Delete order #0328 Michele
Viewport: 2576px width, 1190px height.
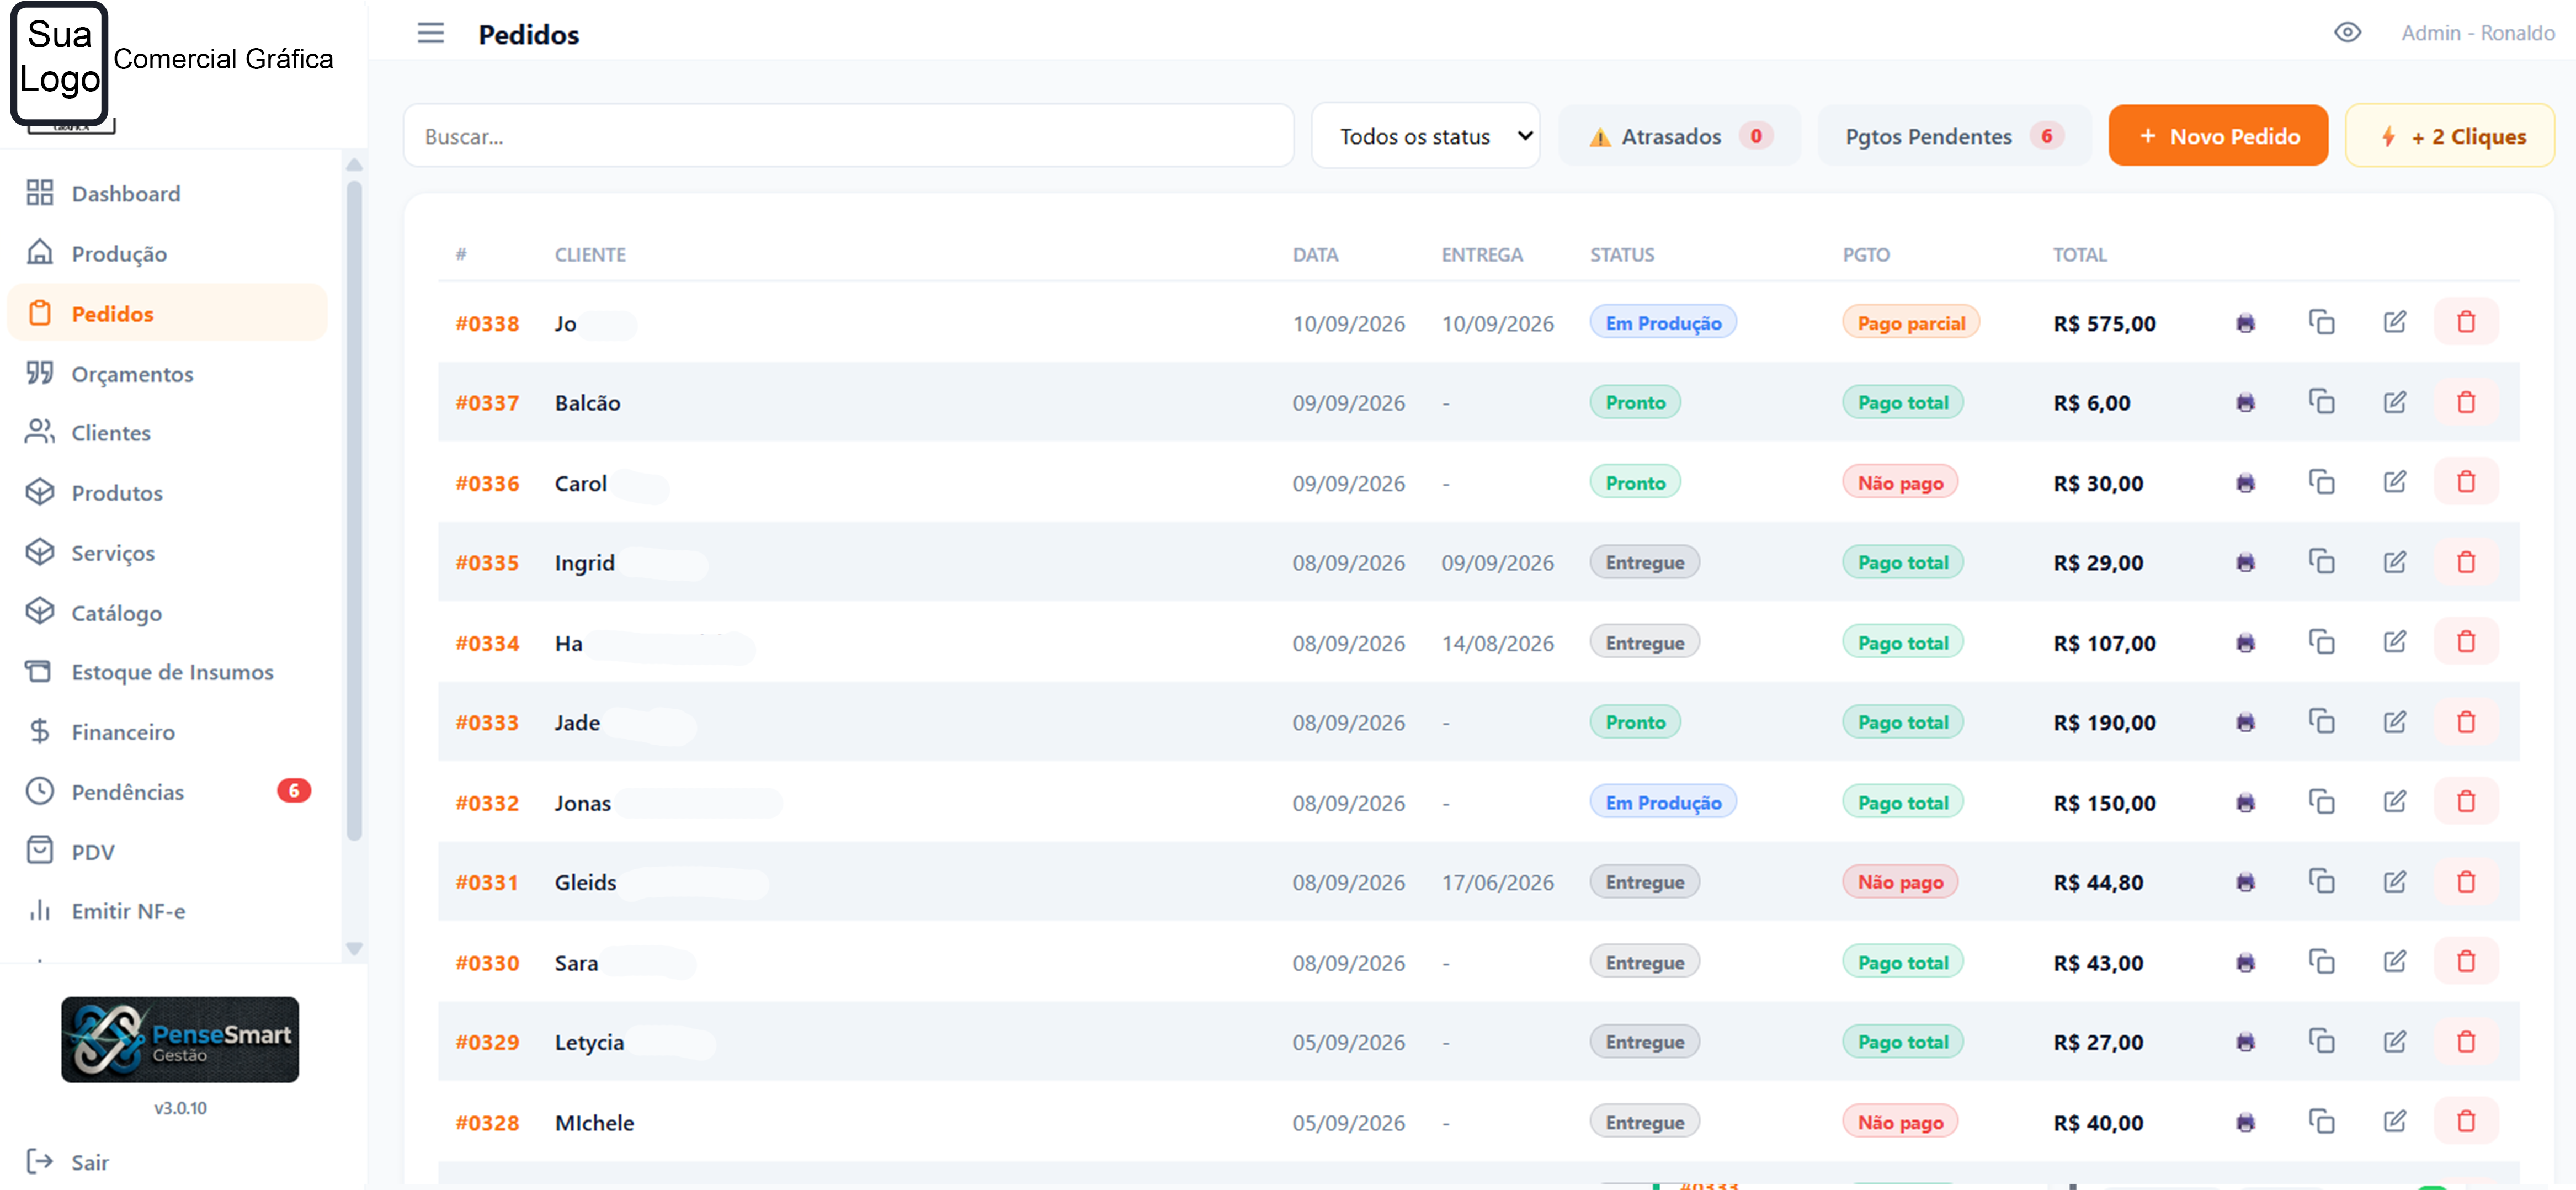pyautogui.click(x=2466, y=1122)
